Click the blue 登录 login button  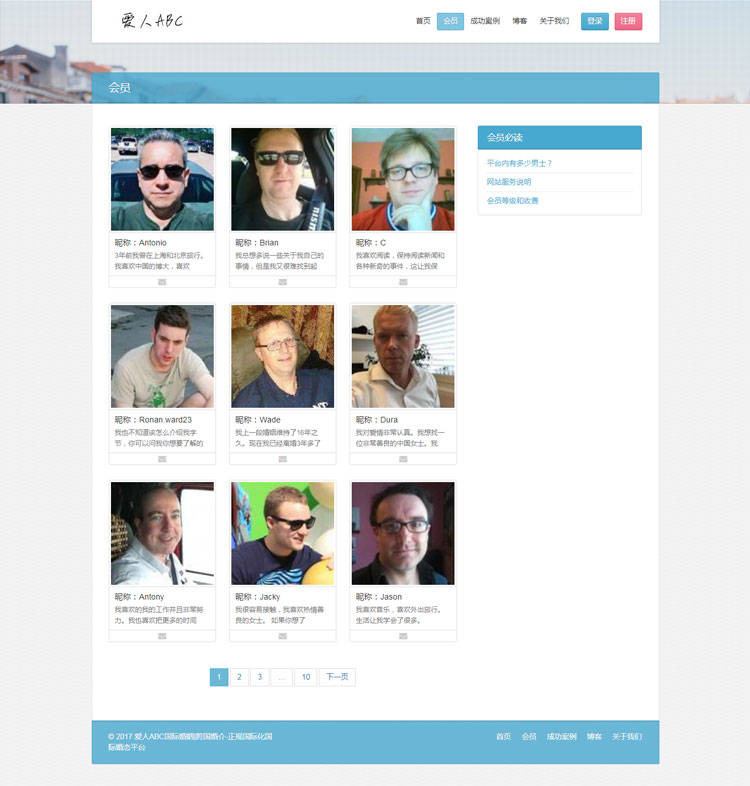coord(595,21)
